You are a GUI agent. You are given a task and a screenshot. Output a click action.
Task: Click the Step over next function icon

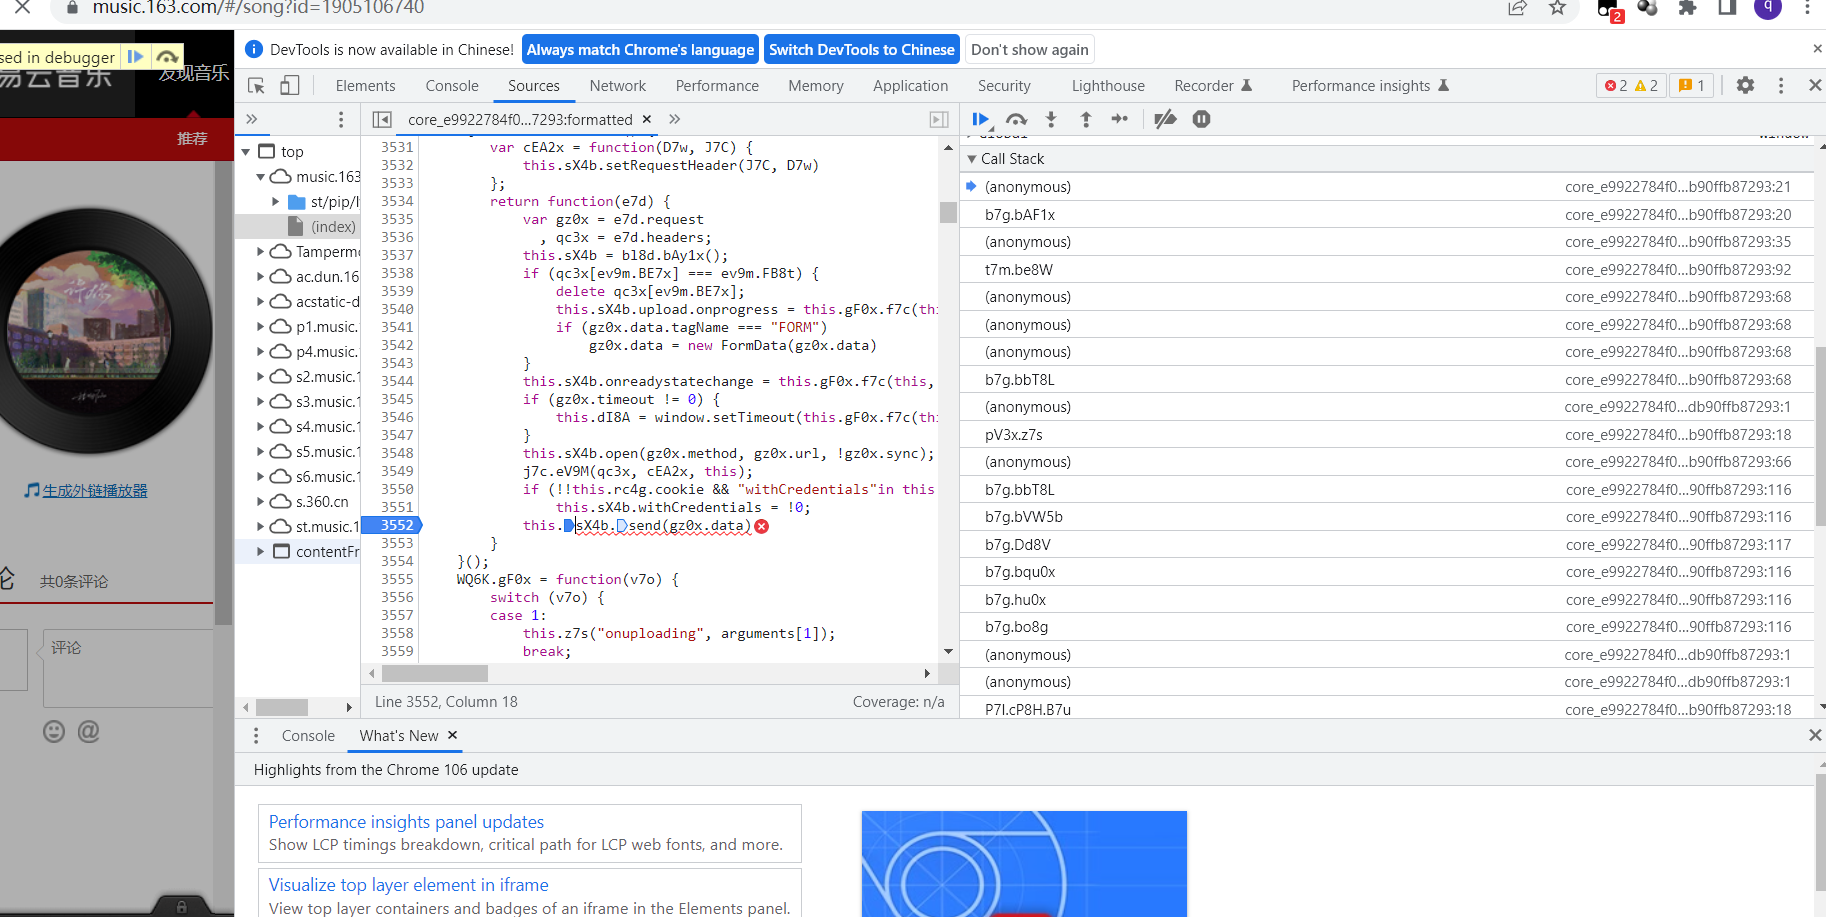tap(1016, 119)
